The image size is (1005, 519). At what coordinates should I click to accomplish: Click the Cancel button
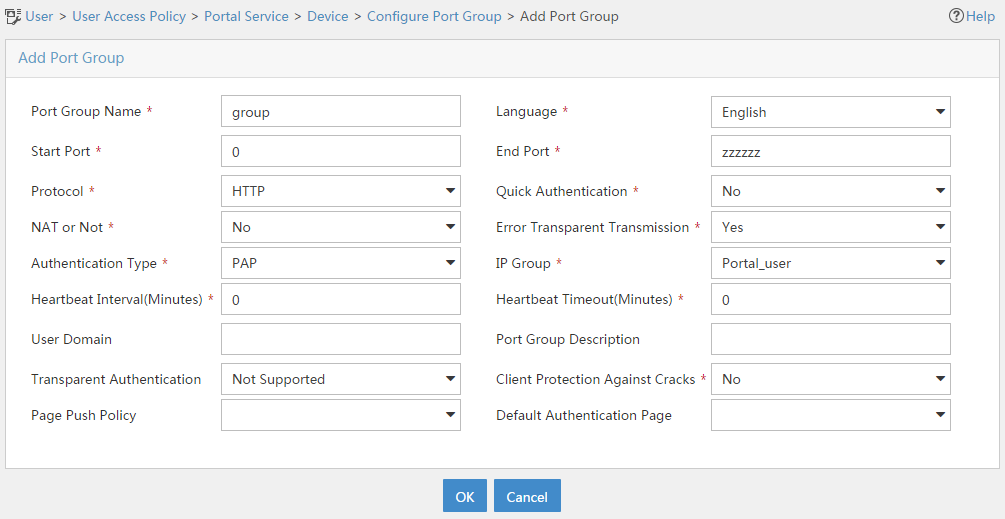coord(527,496)
